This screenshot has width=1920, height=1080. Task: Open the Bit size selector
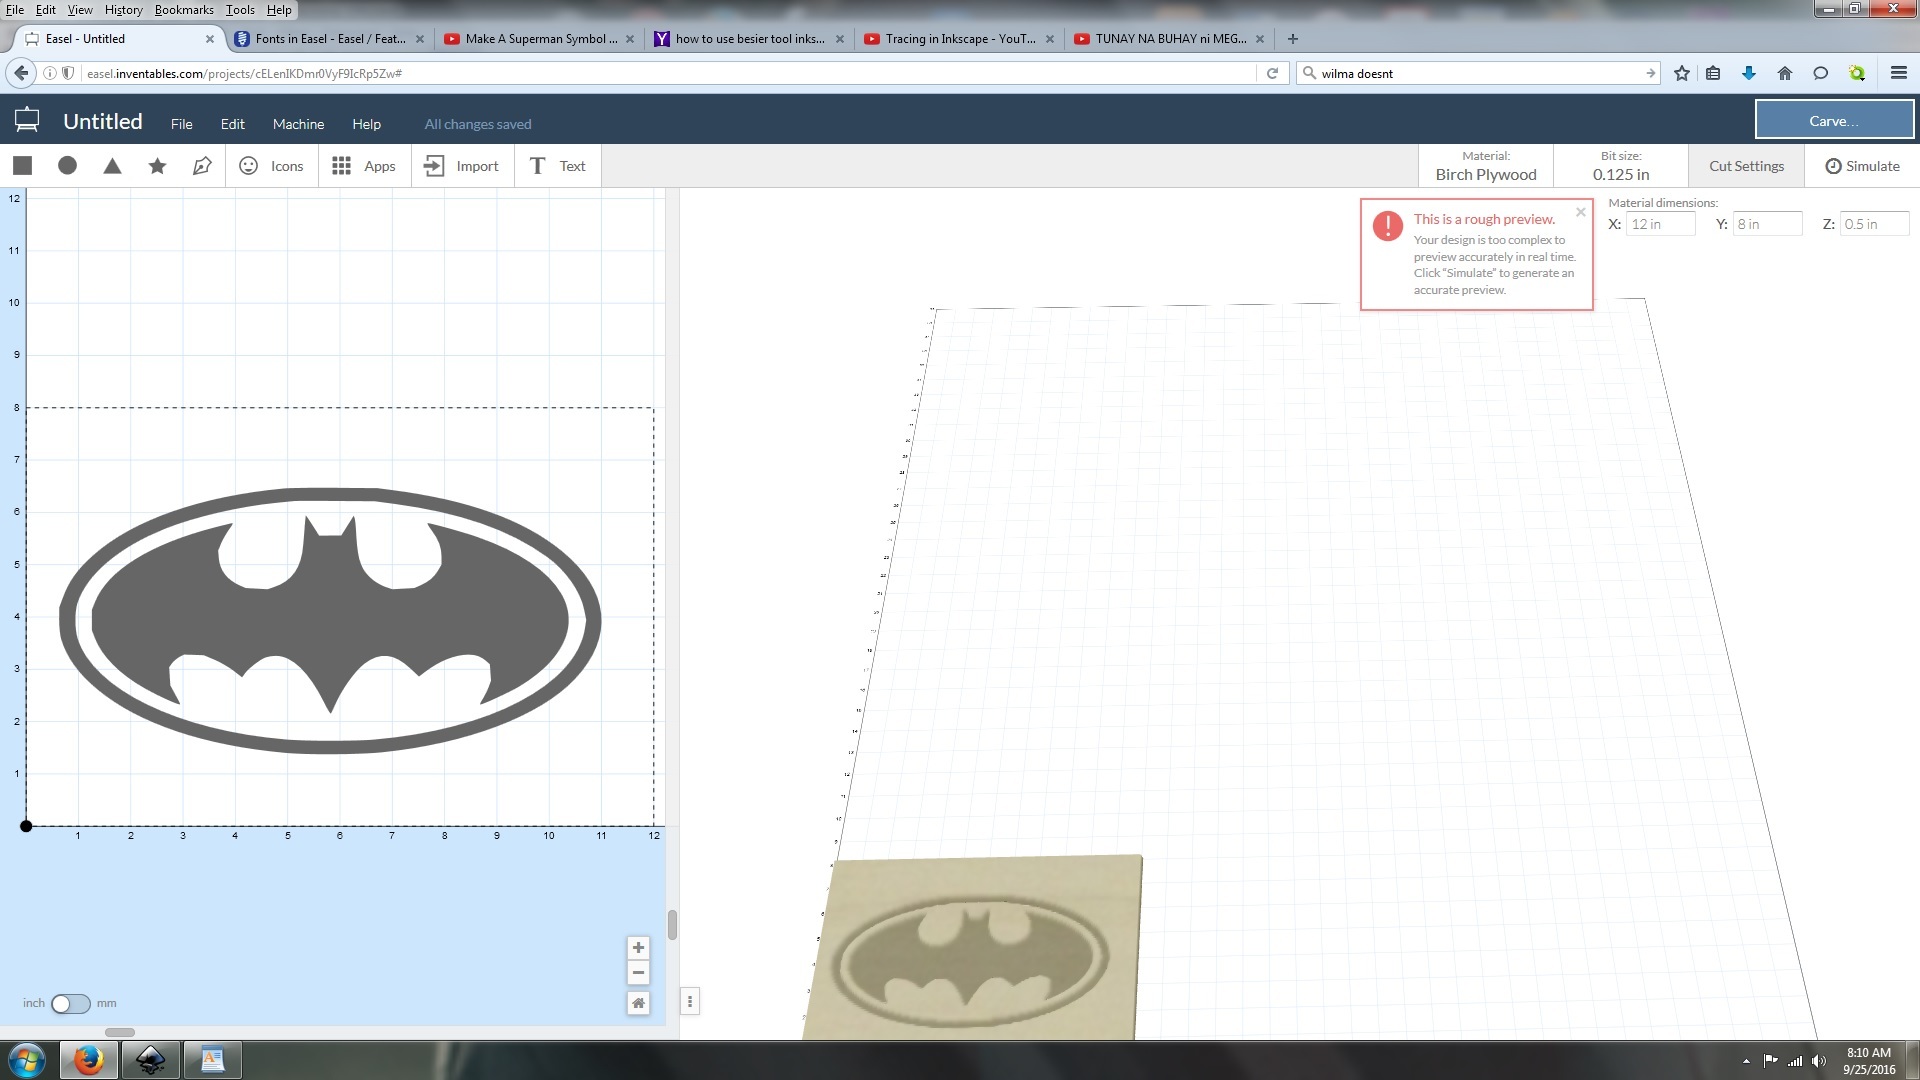(1620, 166)
